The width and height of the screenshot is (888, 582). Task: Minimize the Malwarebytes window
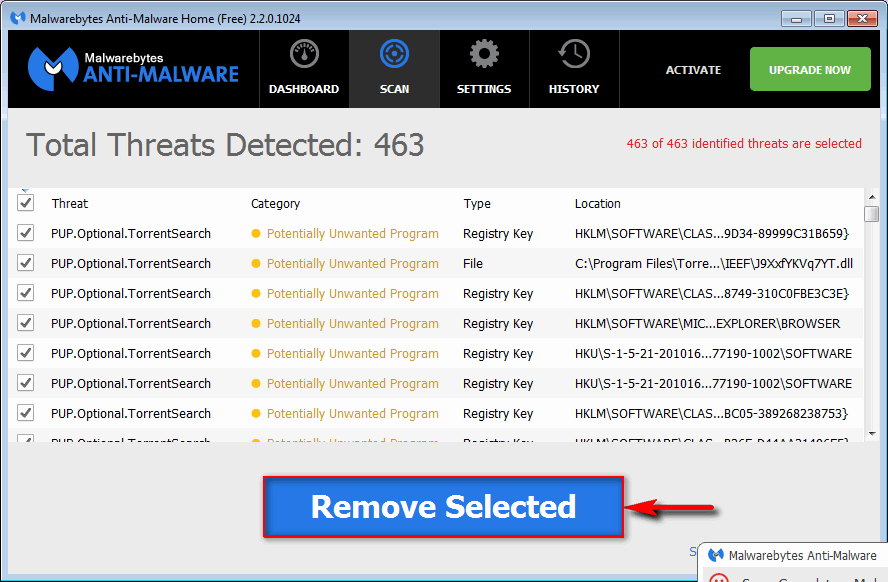(x=796, y=19)
